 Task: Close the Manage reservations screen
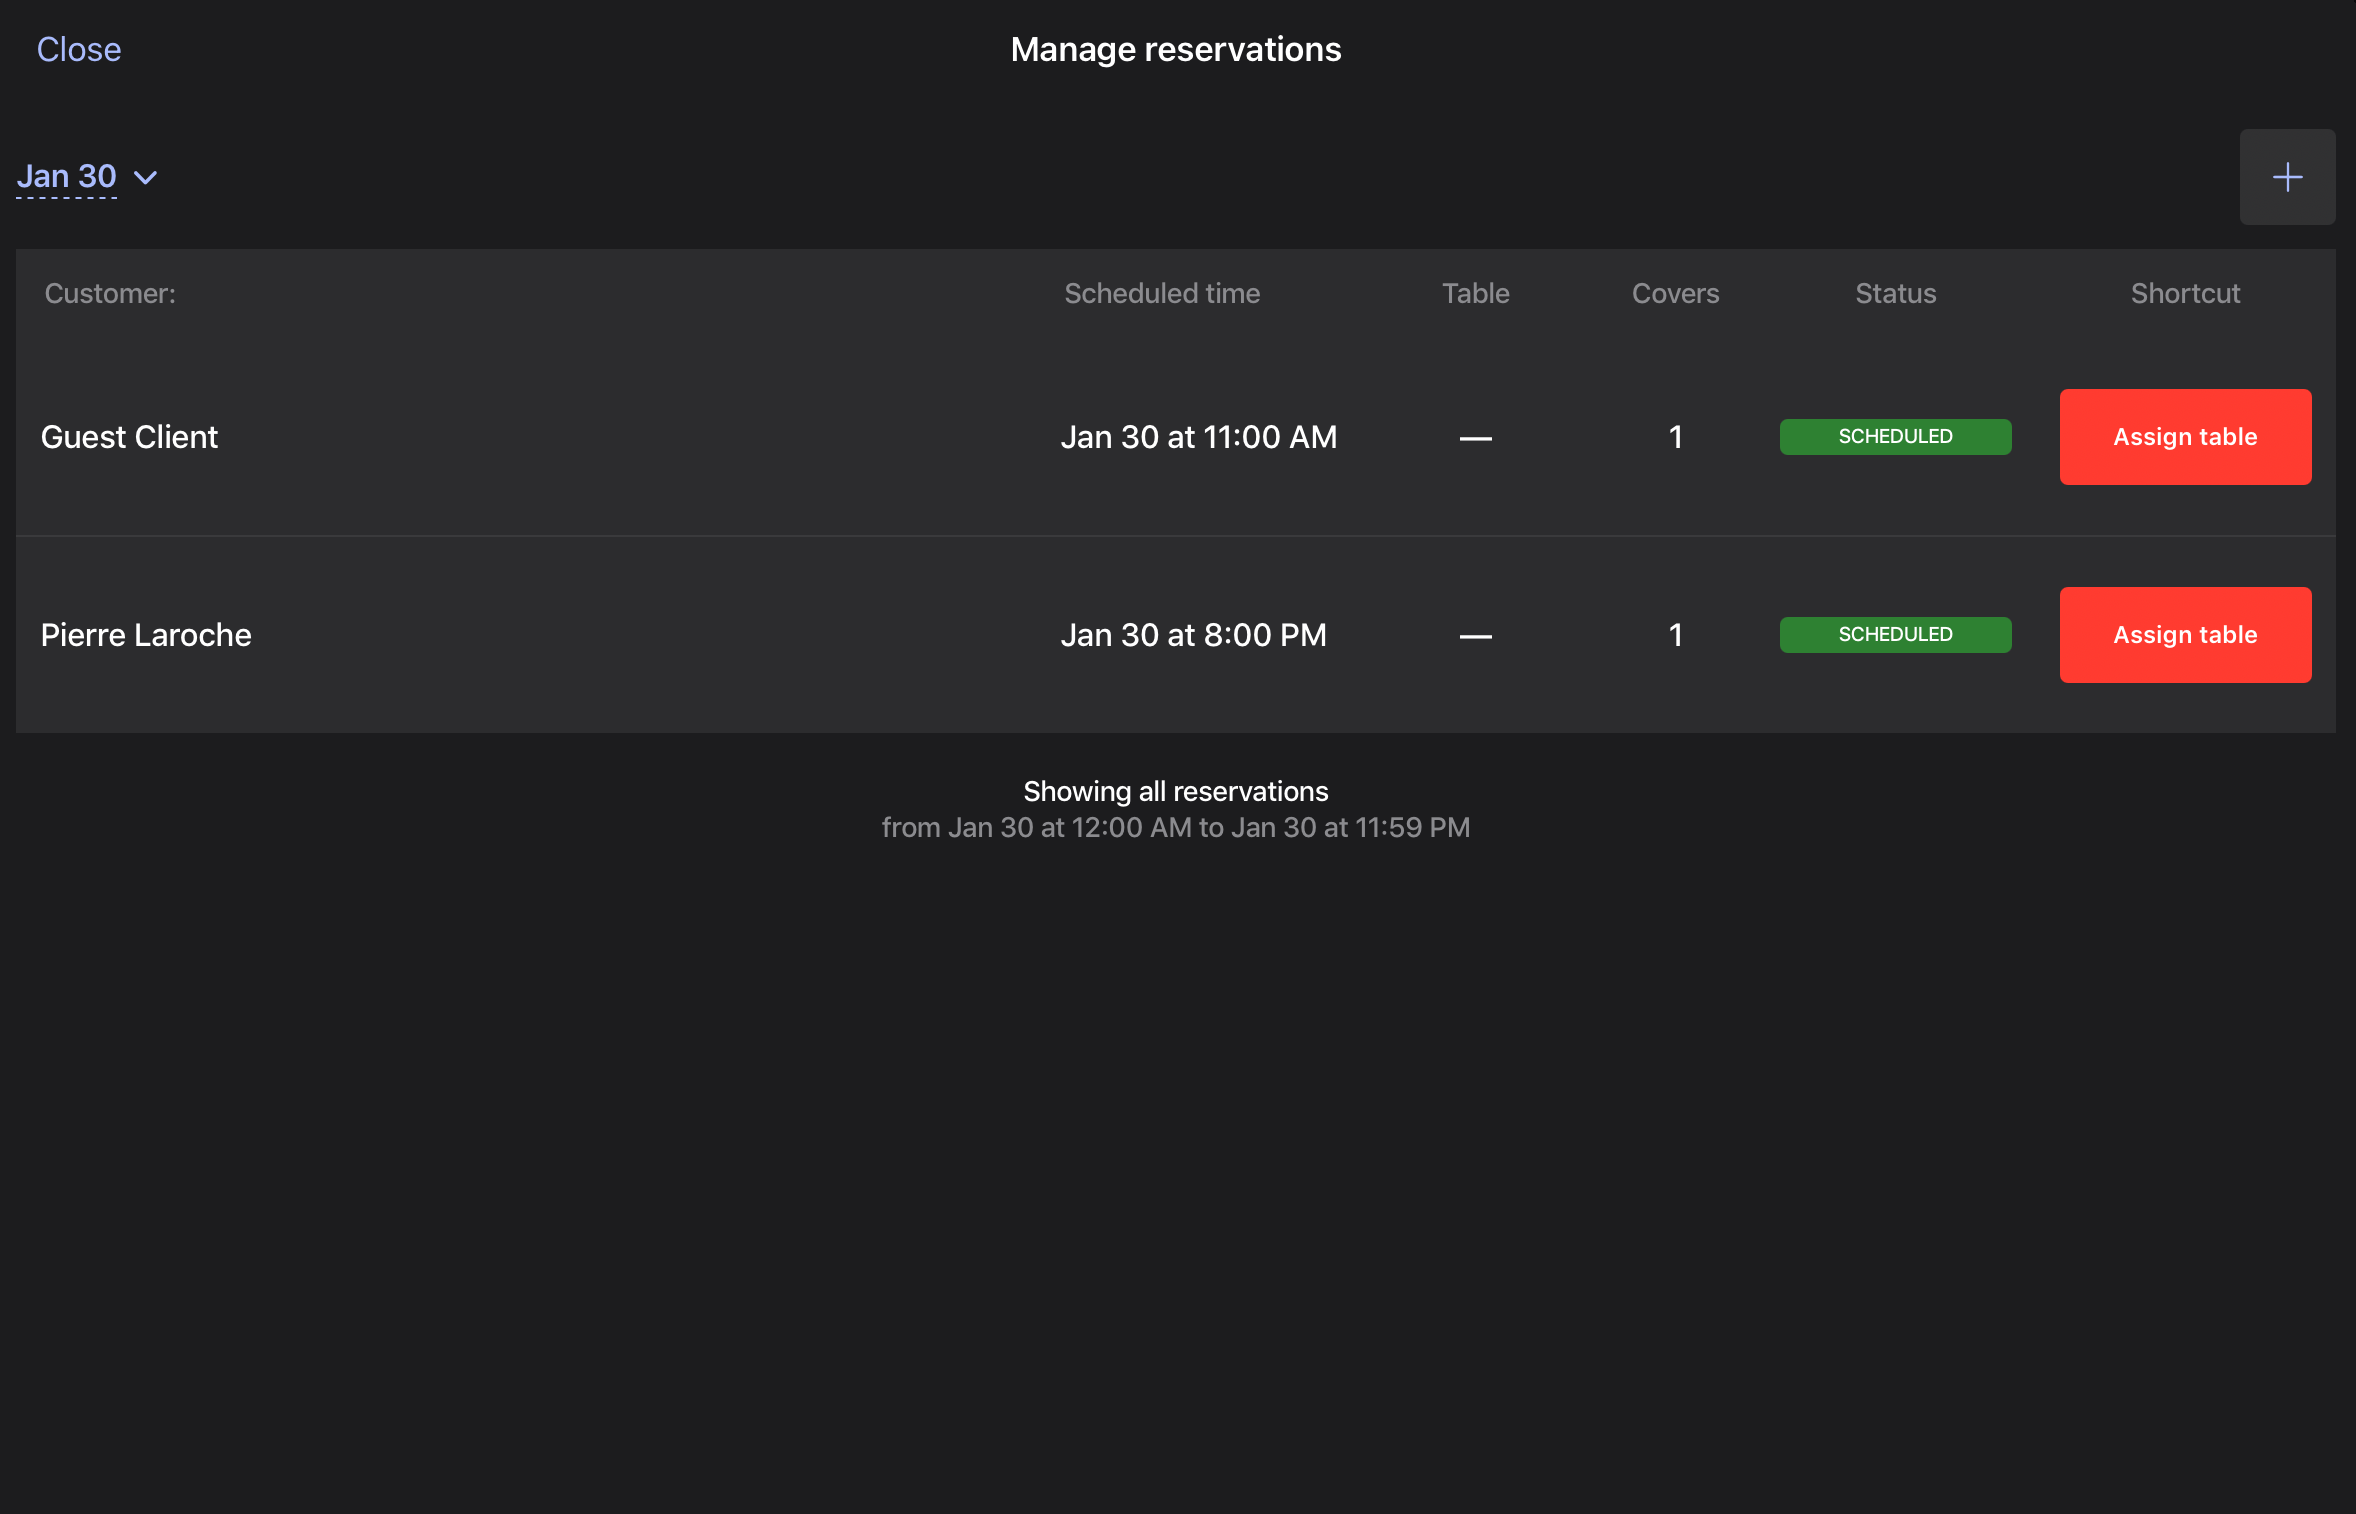tap(79, 49)
